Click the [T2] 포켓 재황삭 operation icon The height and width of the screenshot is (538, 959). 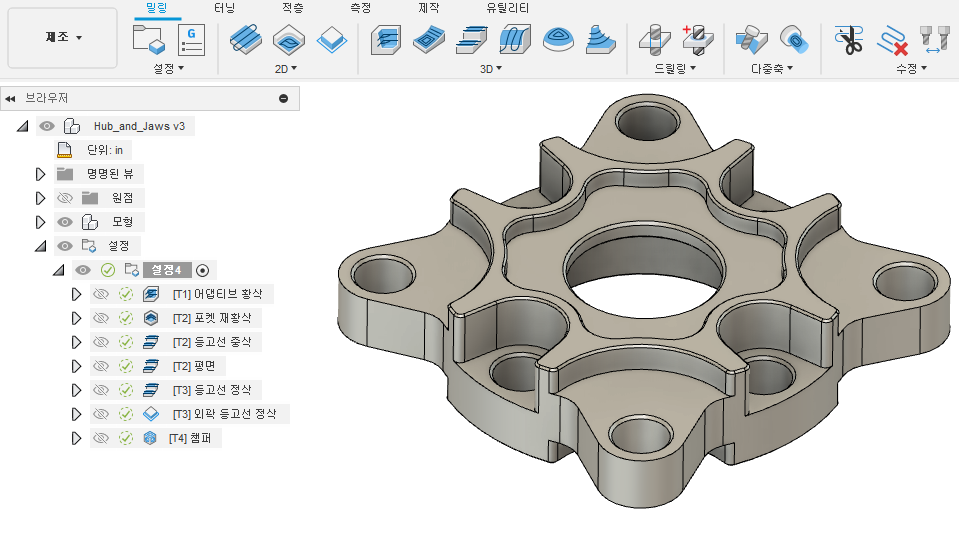click(x=150, y=318)
